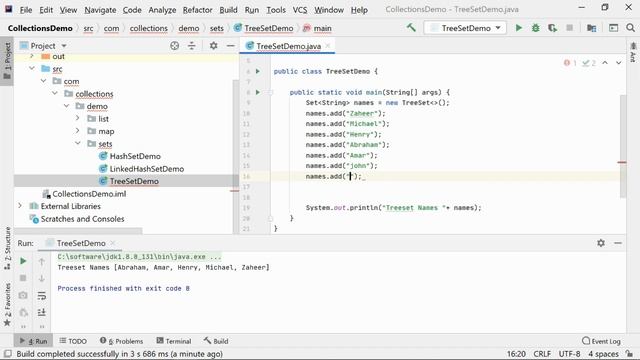
Task: Open the Event Log
Action: [x=601, y=341]
